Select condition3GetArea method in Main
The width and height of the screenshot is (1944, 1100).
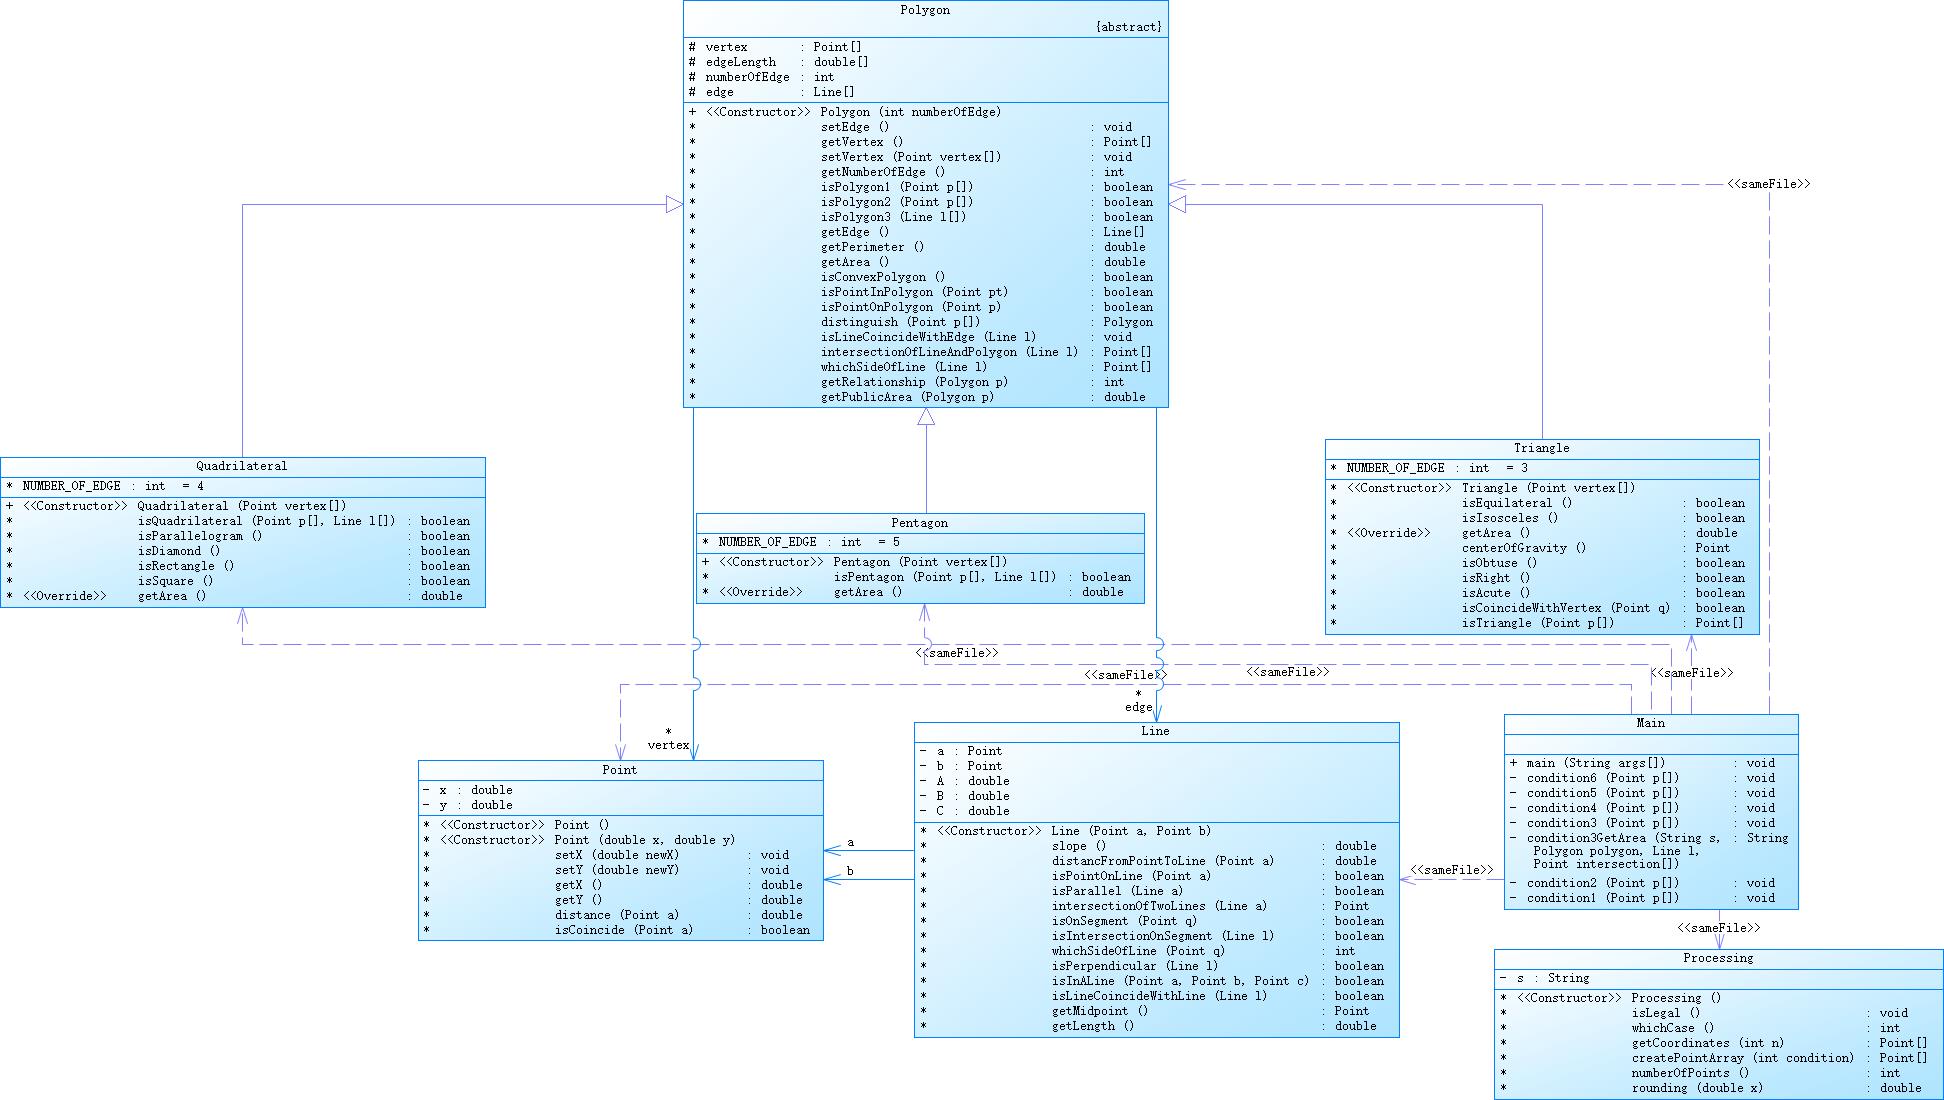click(x=1587, y=838)
